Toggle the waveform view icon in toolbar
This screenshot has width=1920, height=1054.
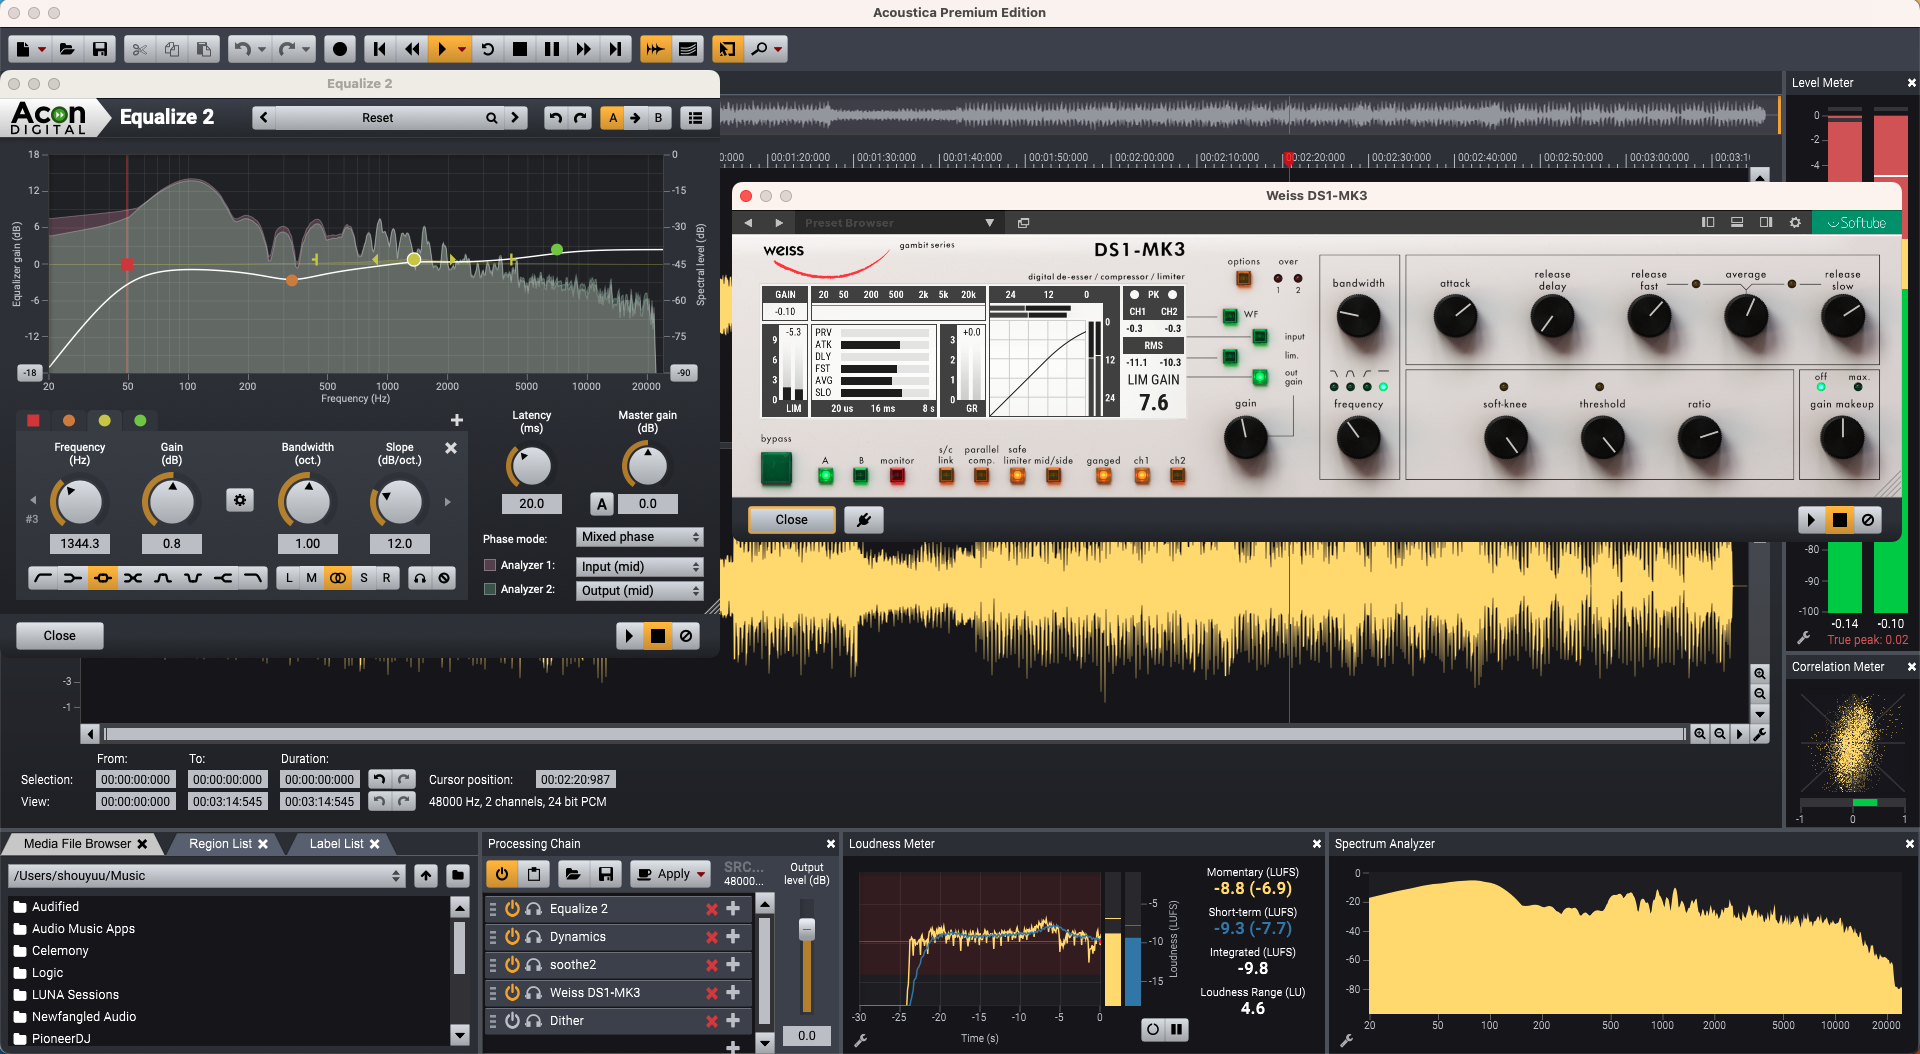655,49
